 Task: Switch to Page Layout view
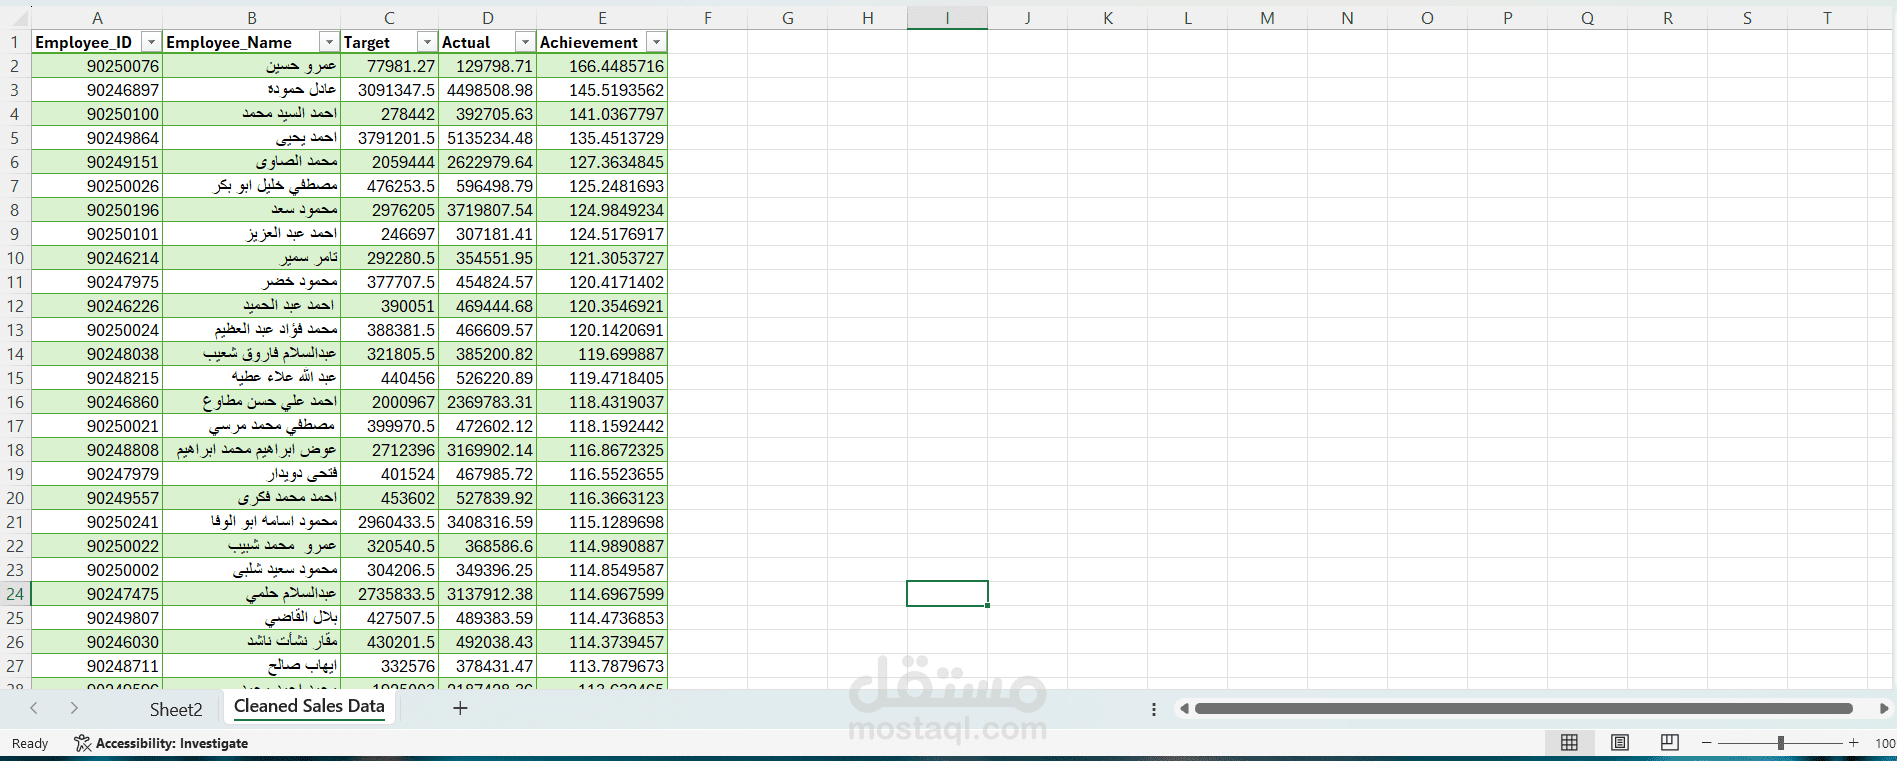click(1620, 742)
